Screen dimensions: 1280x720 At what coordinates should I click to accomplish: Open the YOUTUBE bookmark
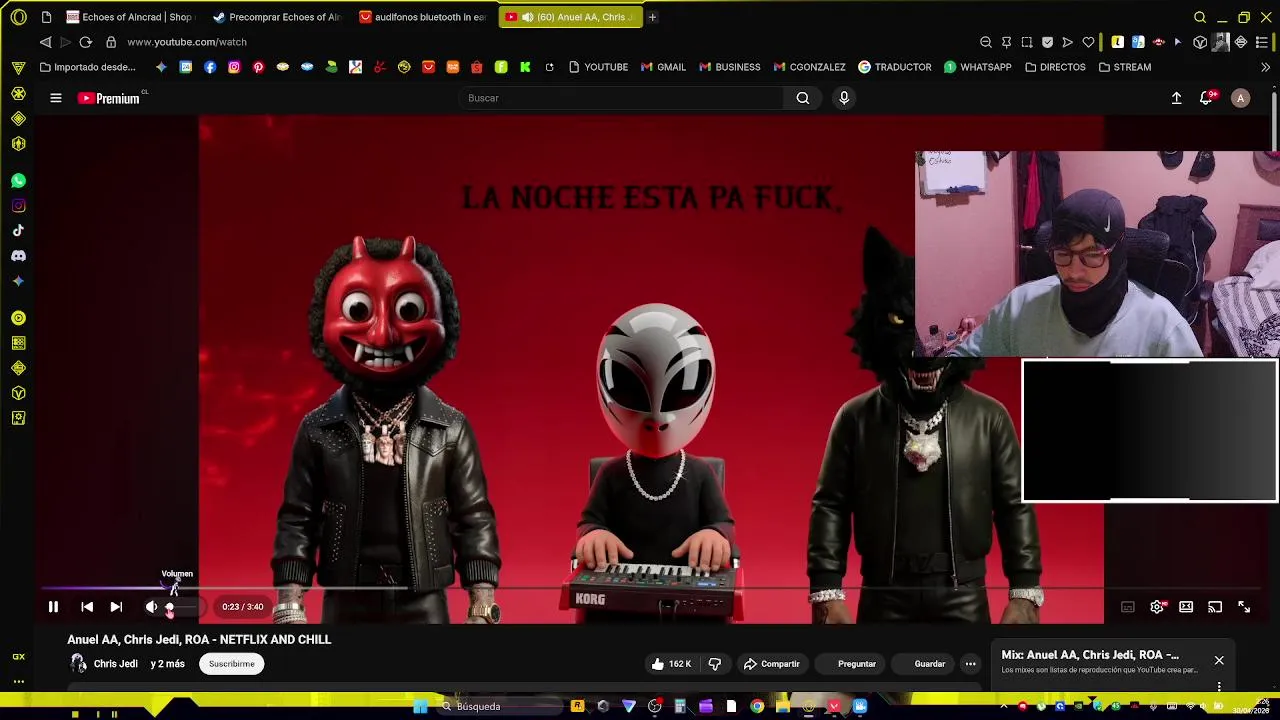[598, 67]
